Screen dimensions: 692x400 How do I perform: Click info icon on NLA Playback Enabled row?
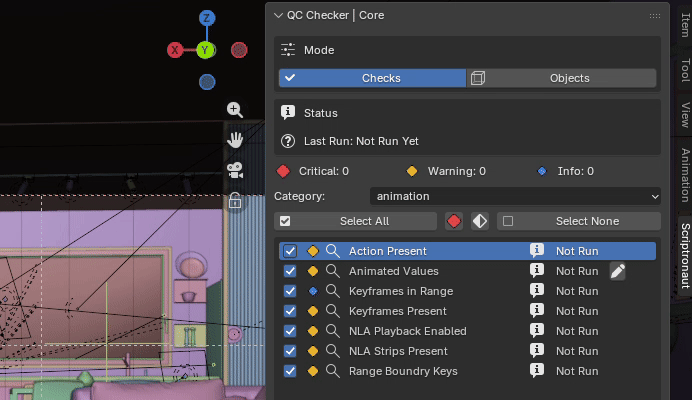[x=537, y=331]
